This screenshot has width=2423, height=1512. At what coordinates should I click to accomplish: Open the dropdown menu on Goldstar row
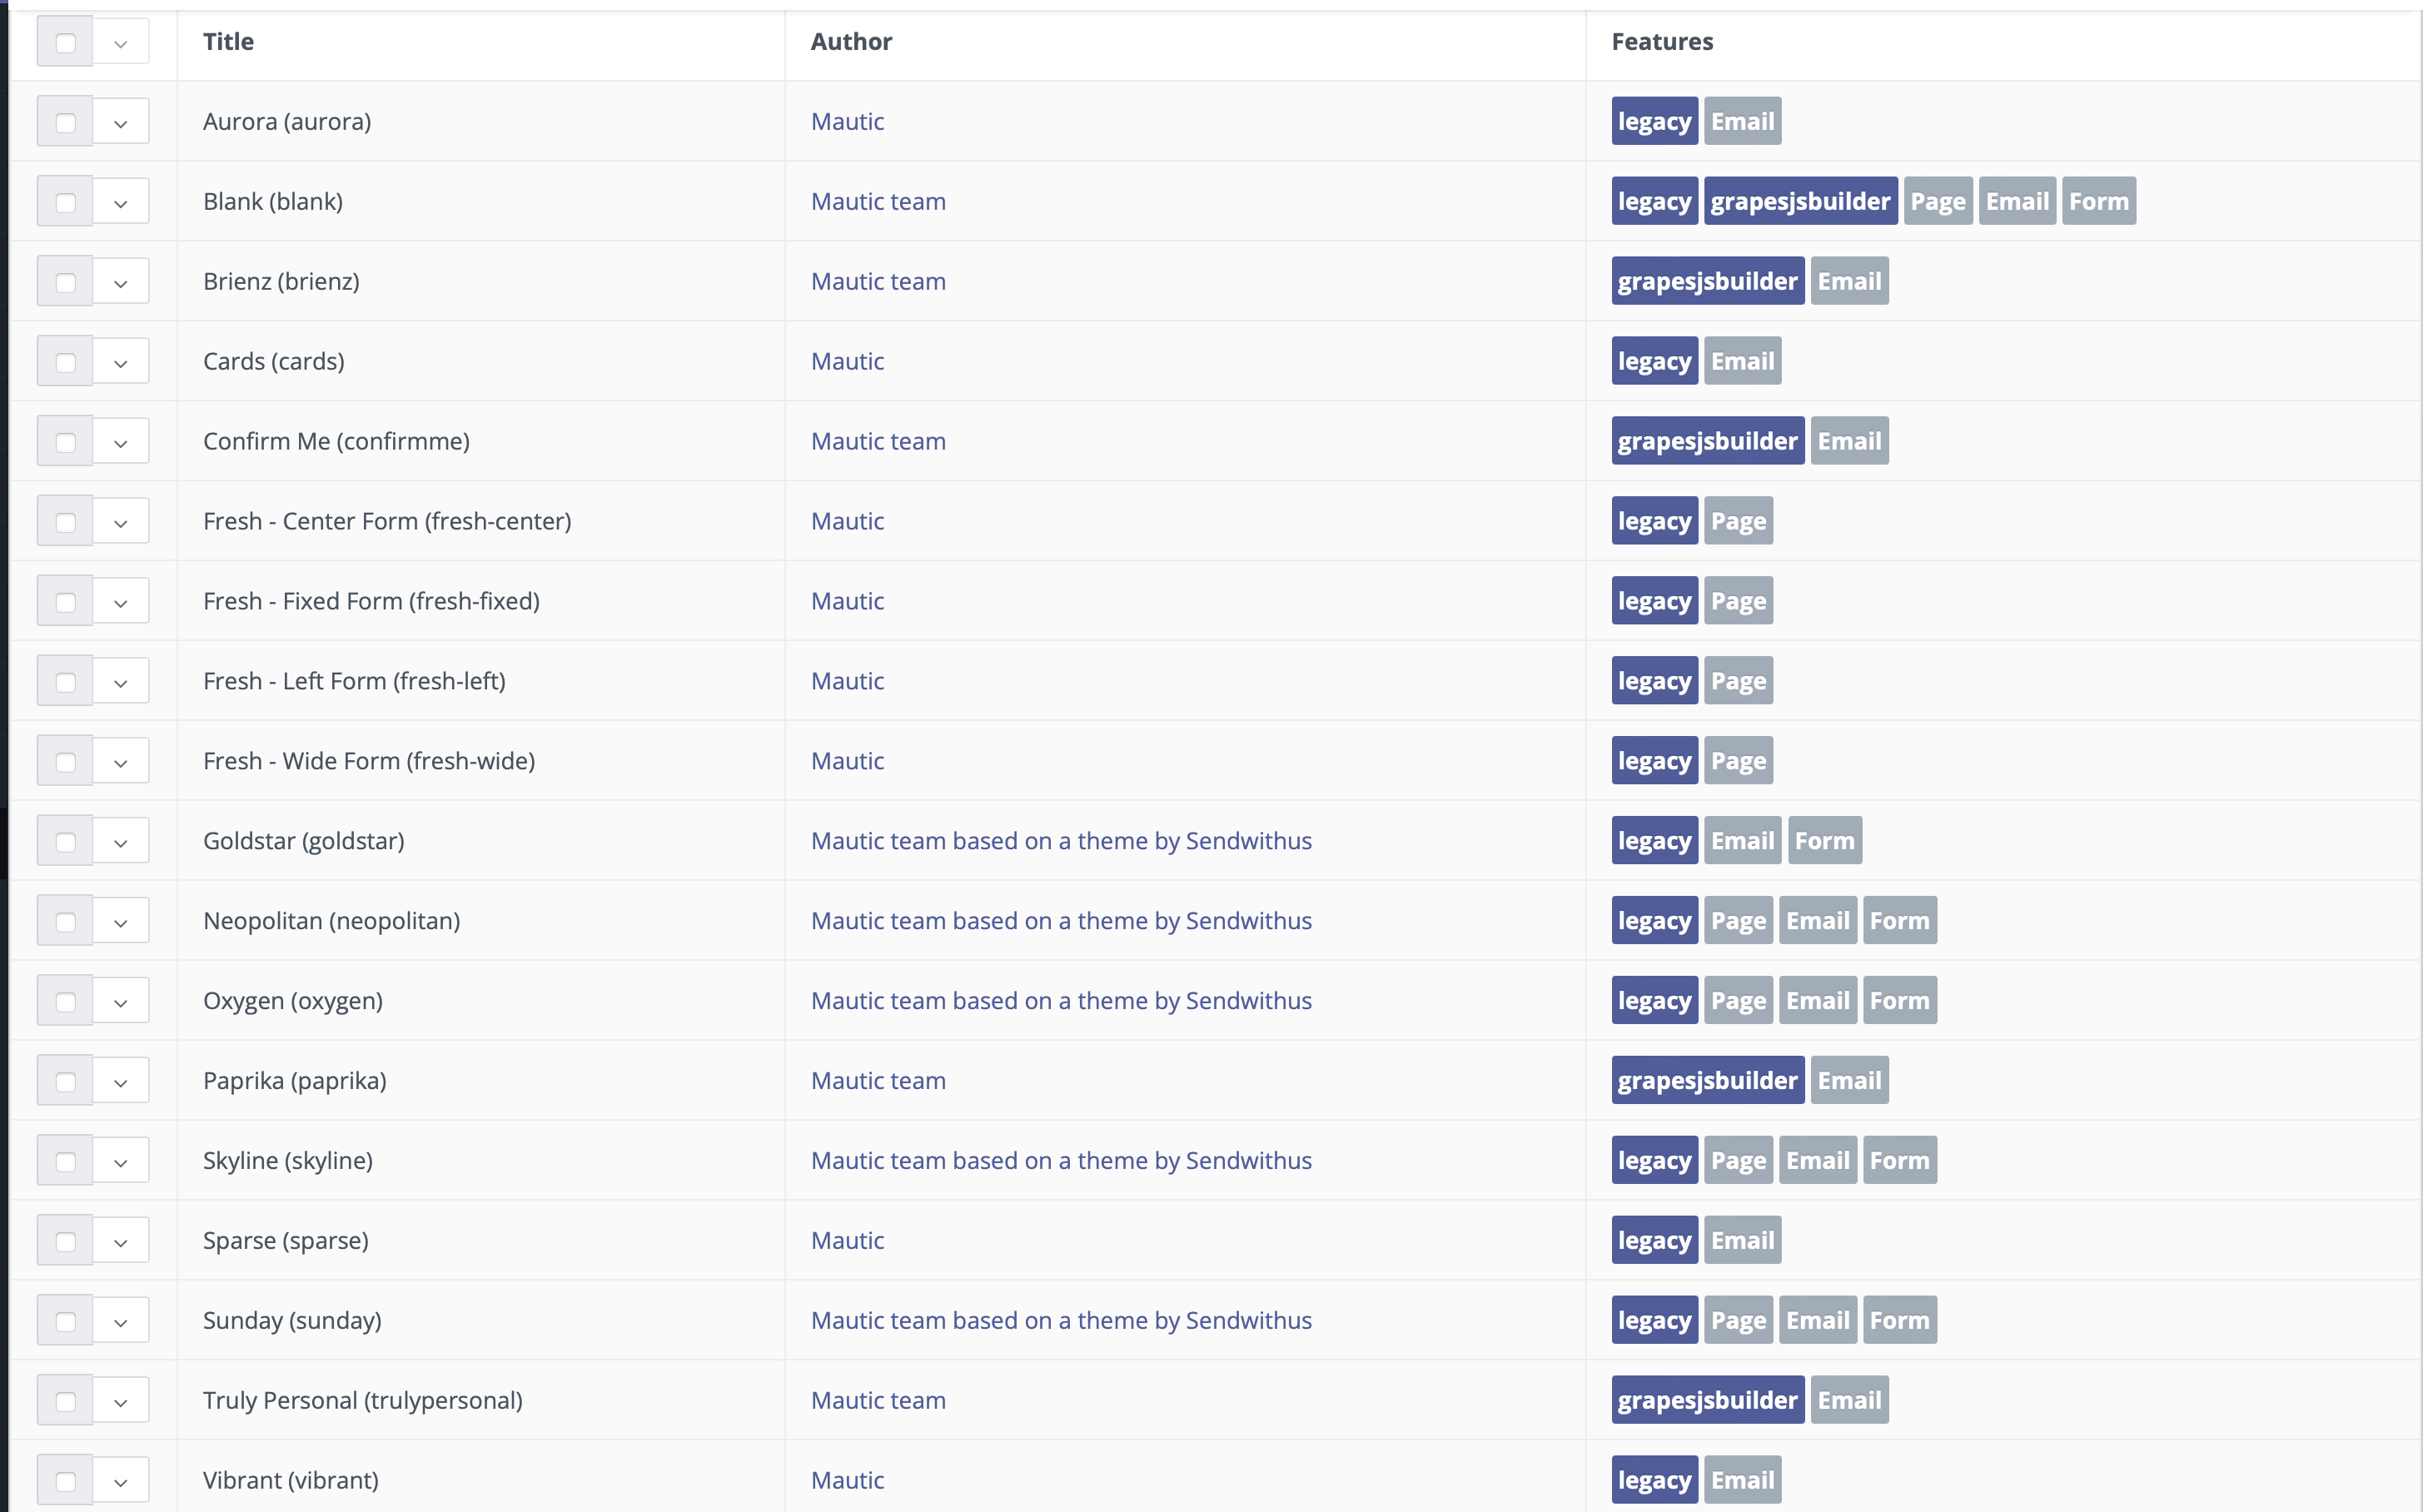tap(121, 840)
